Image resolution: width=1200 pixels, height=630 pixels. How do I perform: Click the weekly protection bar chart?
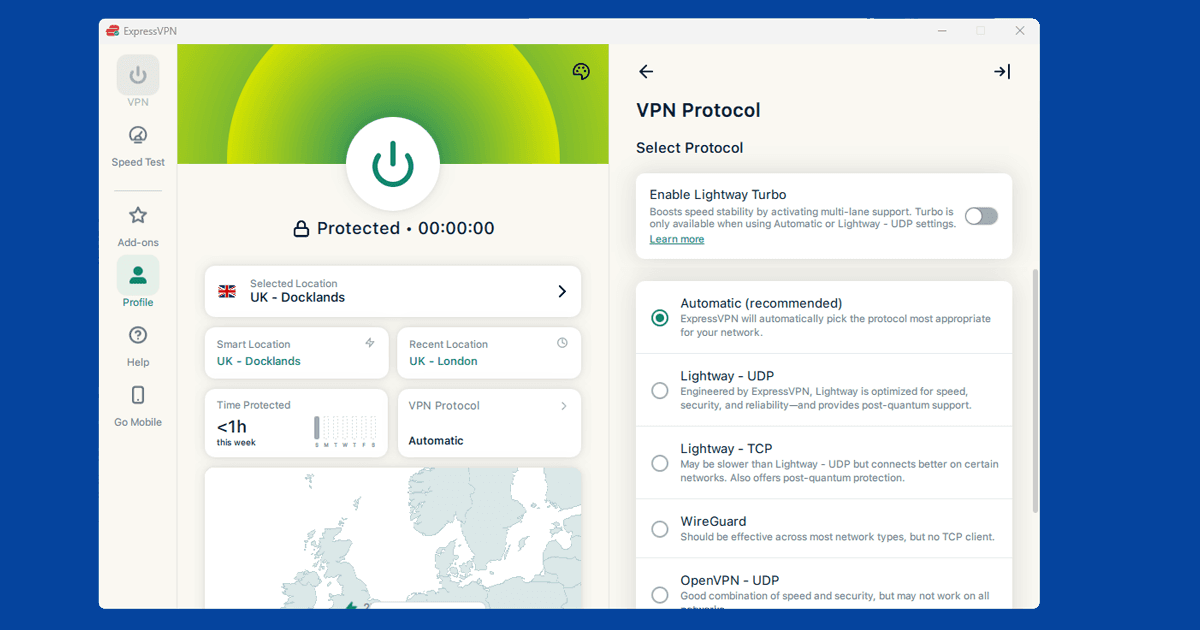click(x=346, y=431)
